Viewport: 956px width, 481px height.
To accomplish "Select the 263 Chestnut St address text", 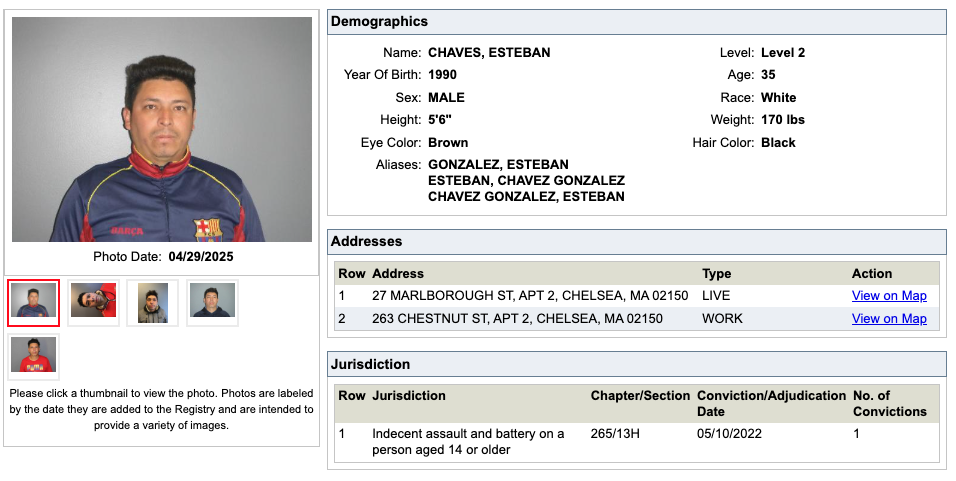I will coord(517,319).
